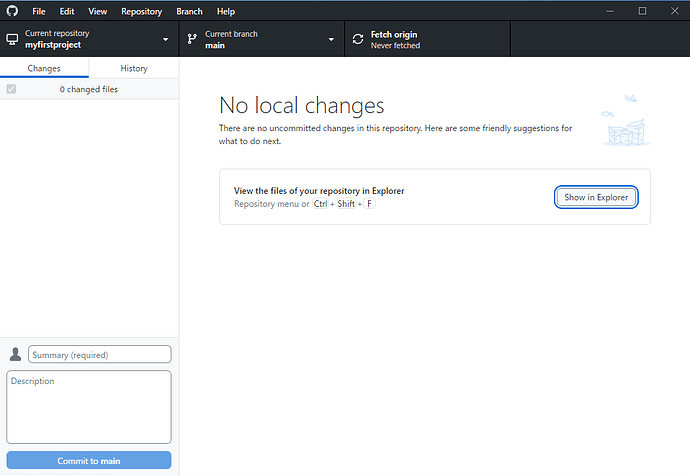Click the branch icon beside Current branch
Viewport: 690px width, 476px height.
192,40
